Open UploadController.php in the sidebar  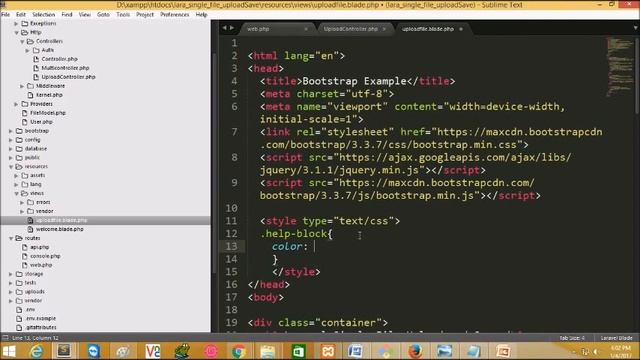[69, 77]
